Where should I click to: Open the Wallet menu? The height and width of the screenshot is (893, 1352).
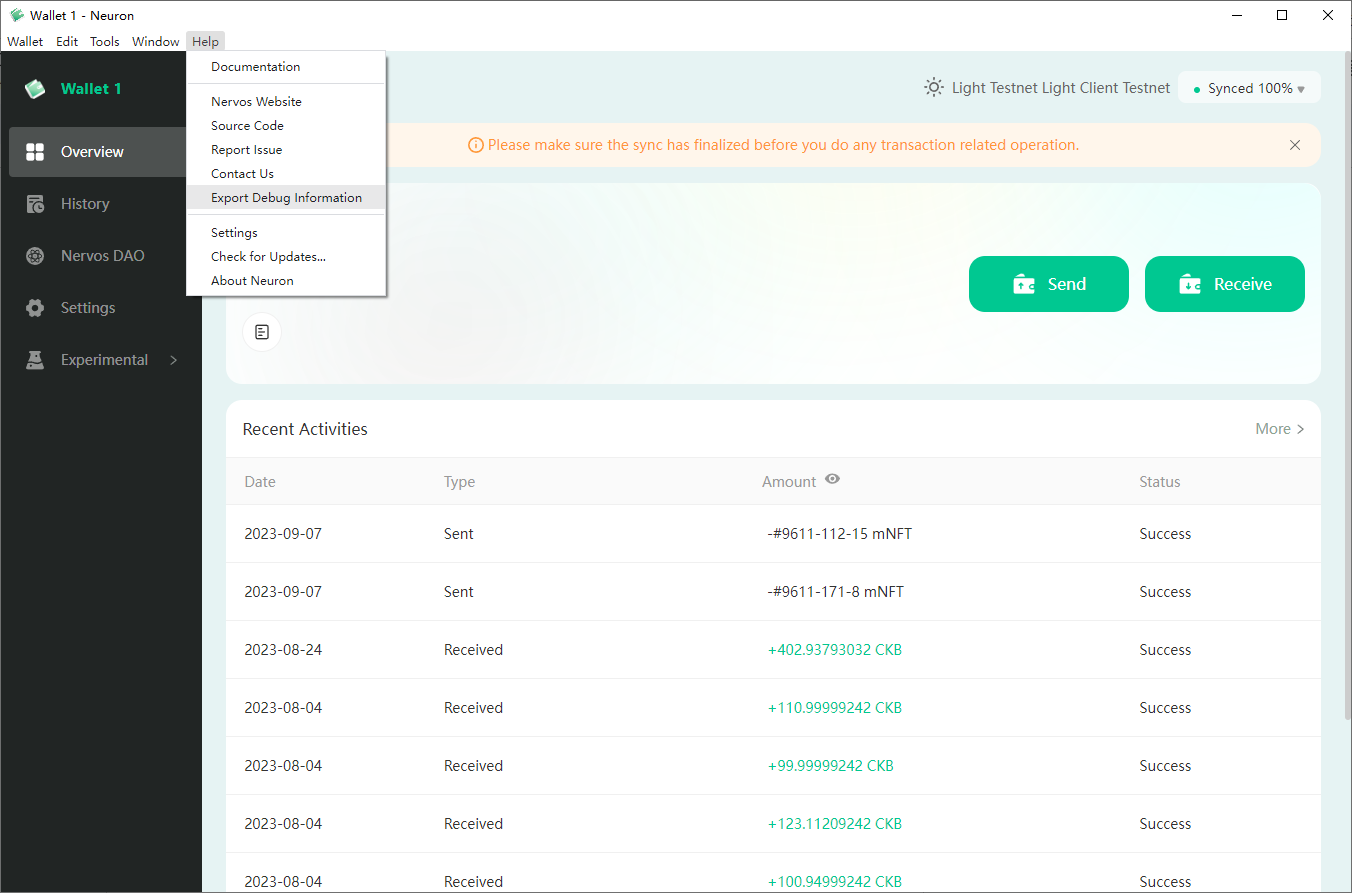[x=25, y=41]
